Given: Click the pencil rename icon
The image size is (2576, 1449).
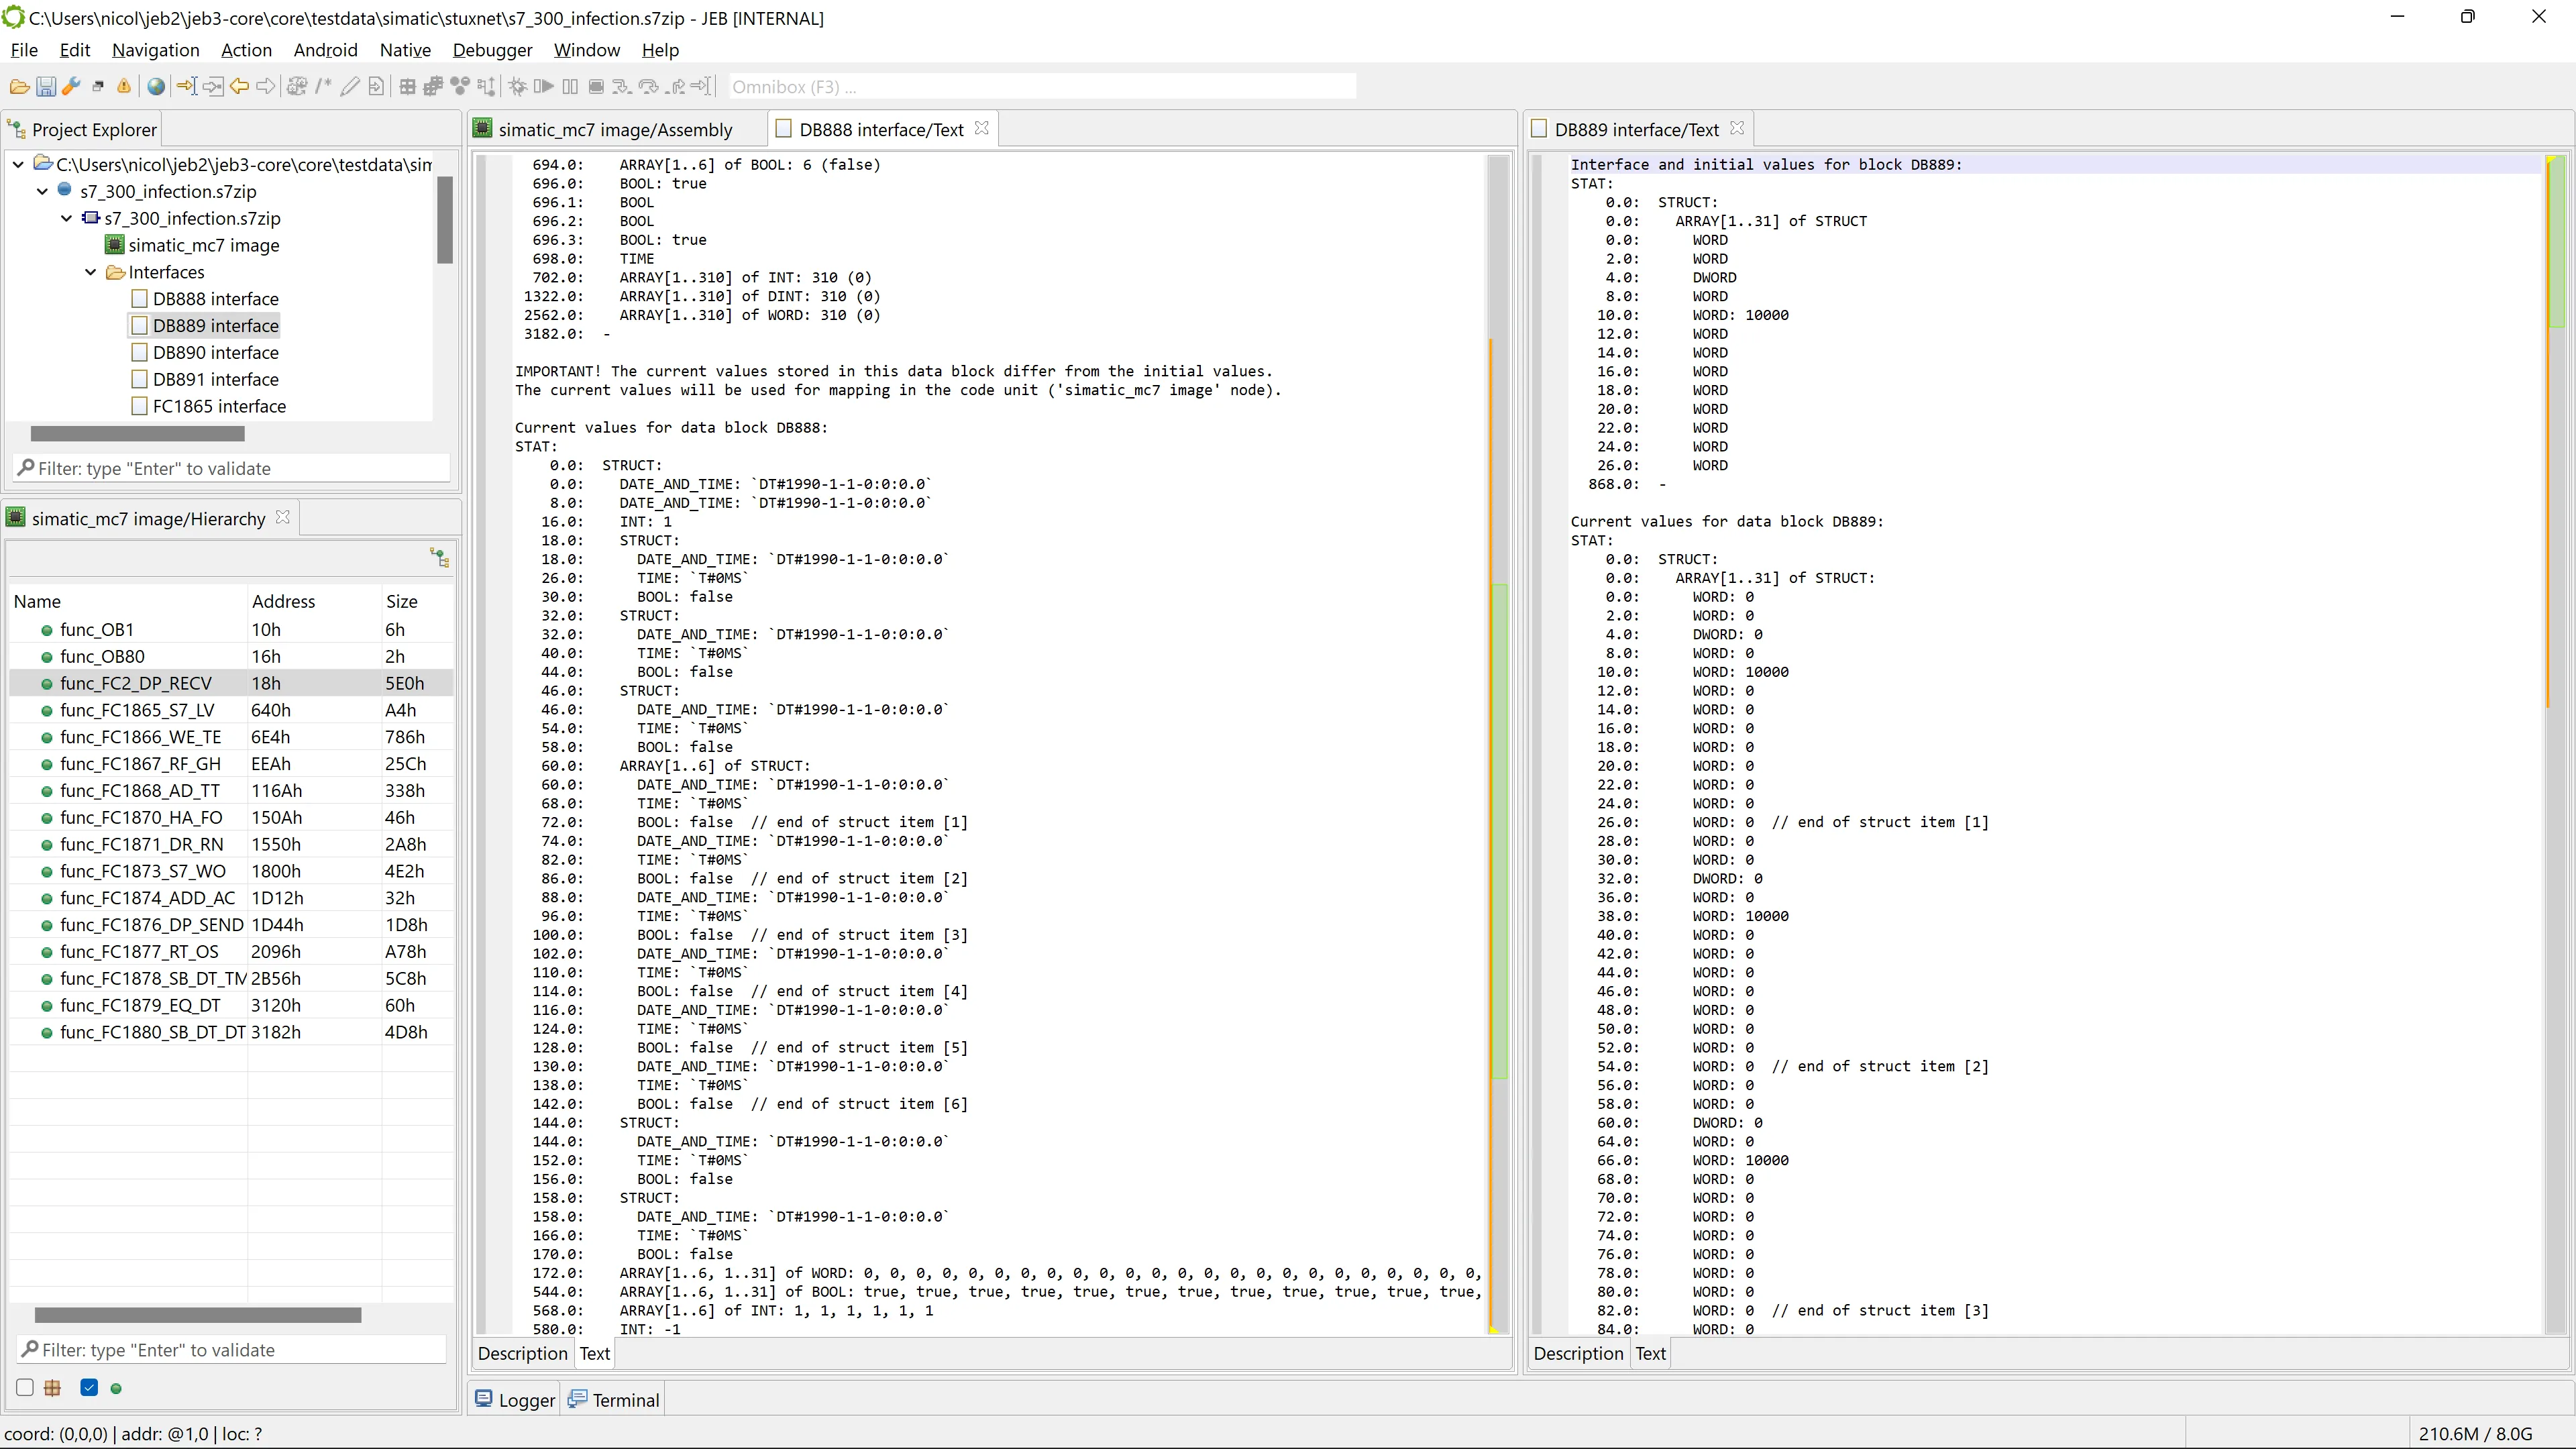Looking at the screenshot, I should click(349, 87).
